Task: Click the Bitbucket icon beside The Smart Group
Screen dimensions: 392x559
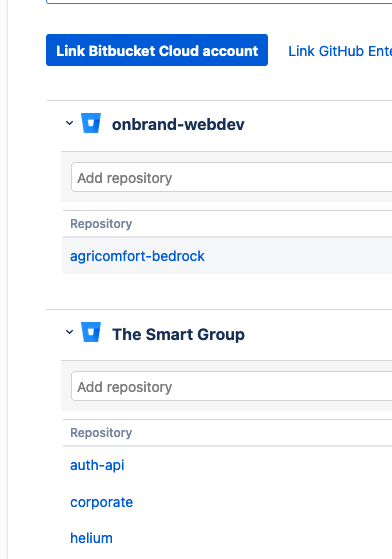Action: pyautogui.click(x=91, y=332)
